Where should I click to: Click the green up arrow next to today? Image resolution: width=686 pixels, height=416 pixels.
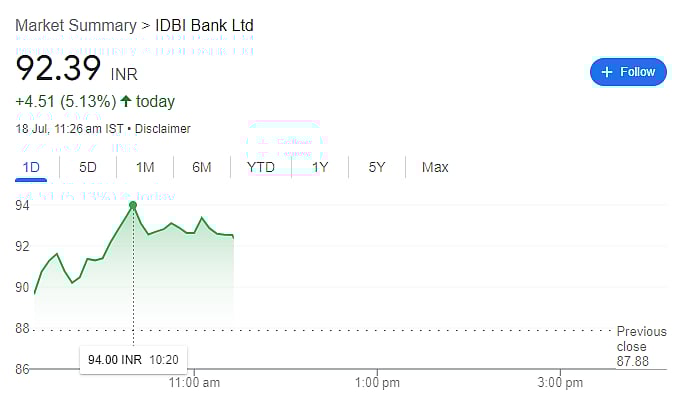(126, 101)
